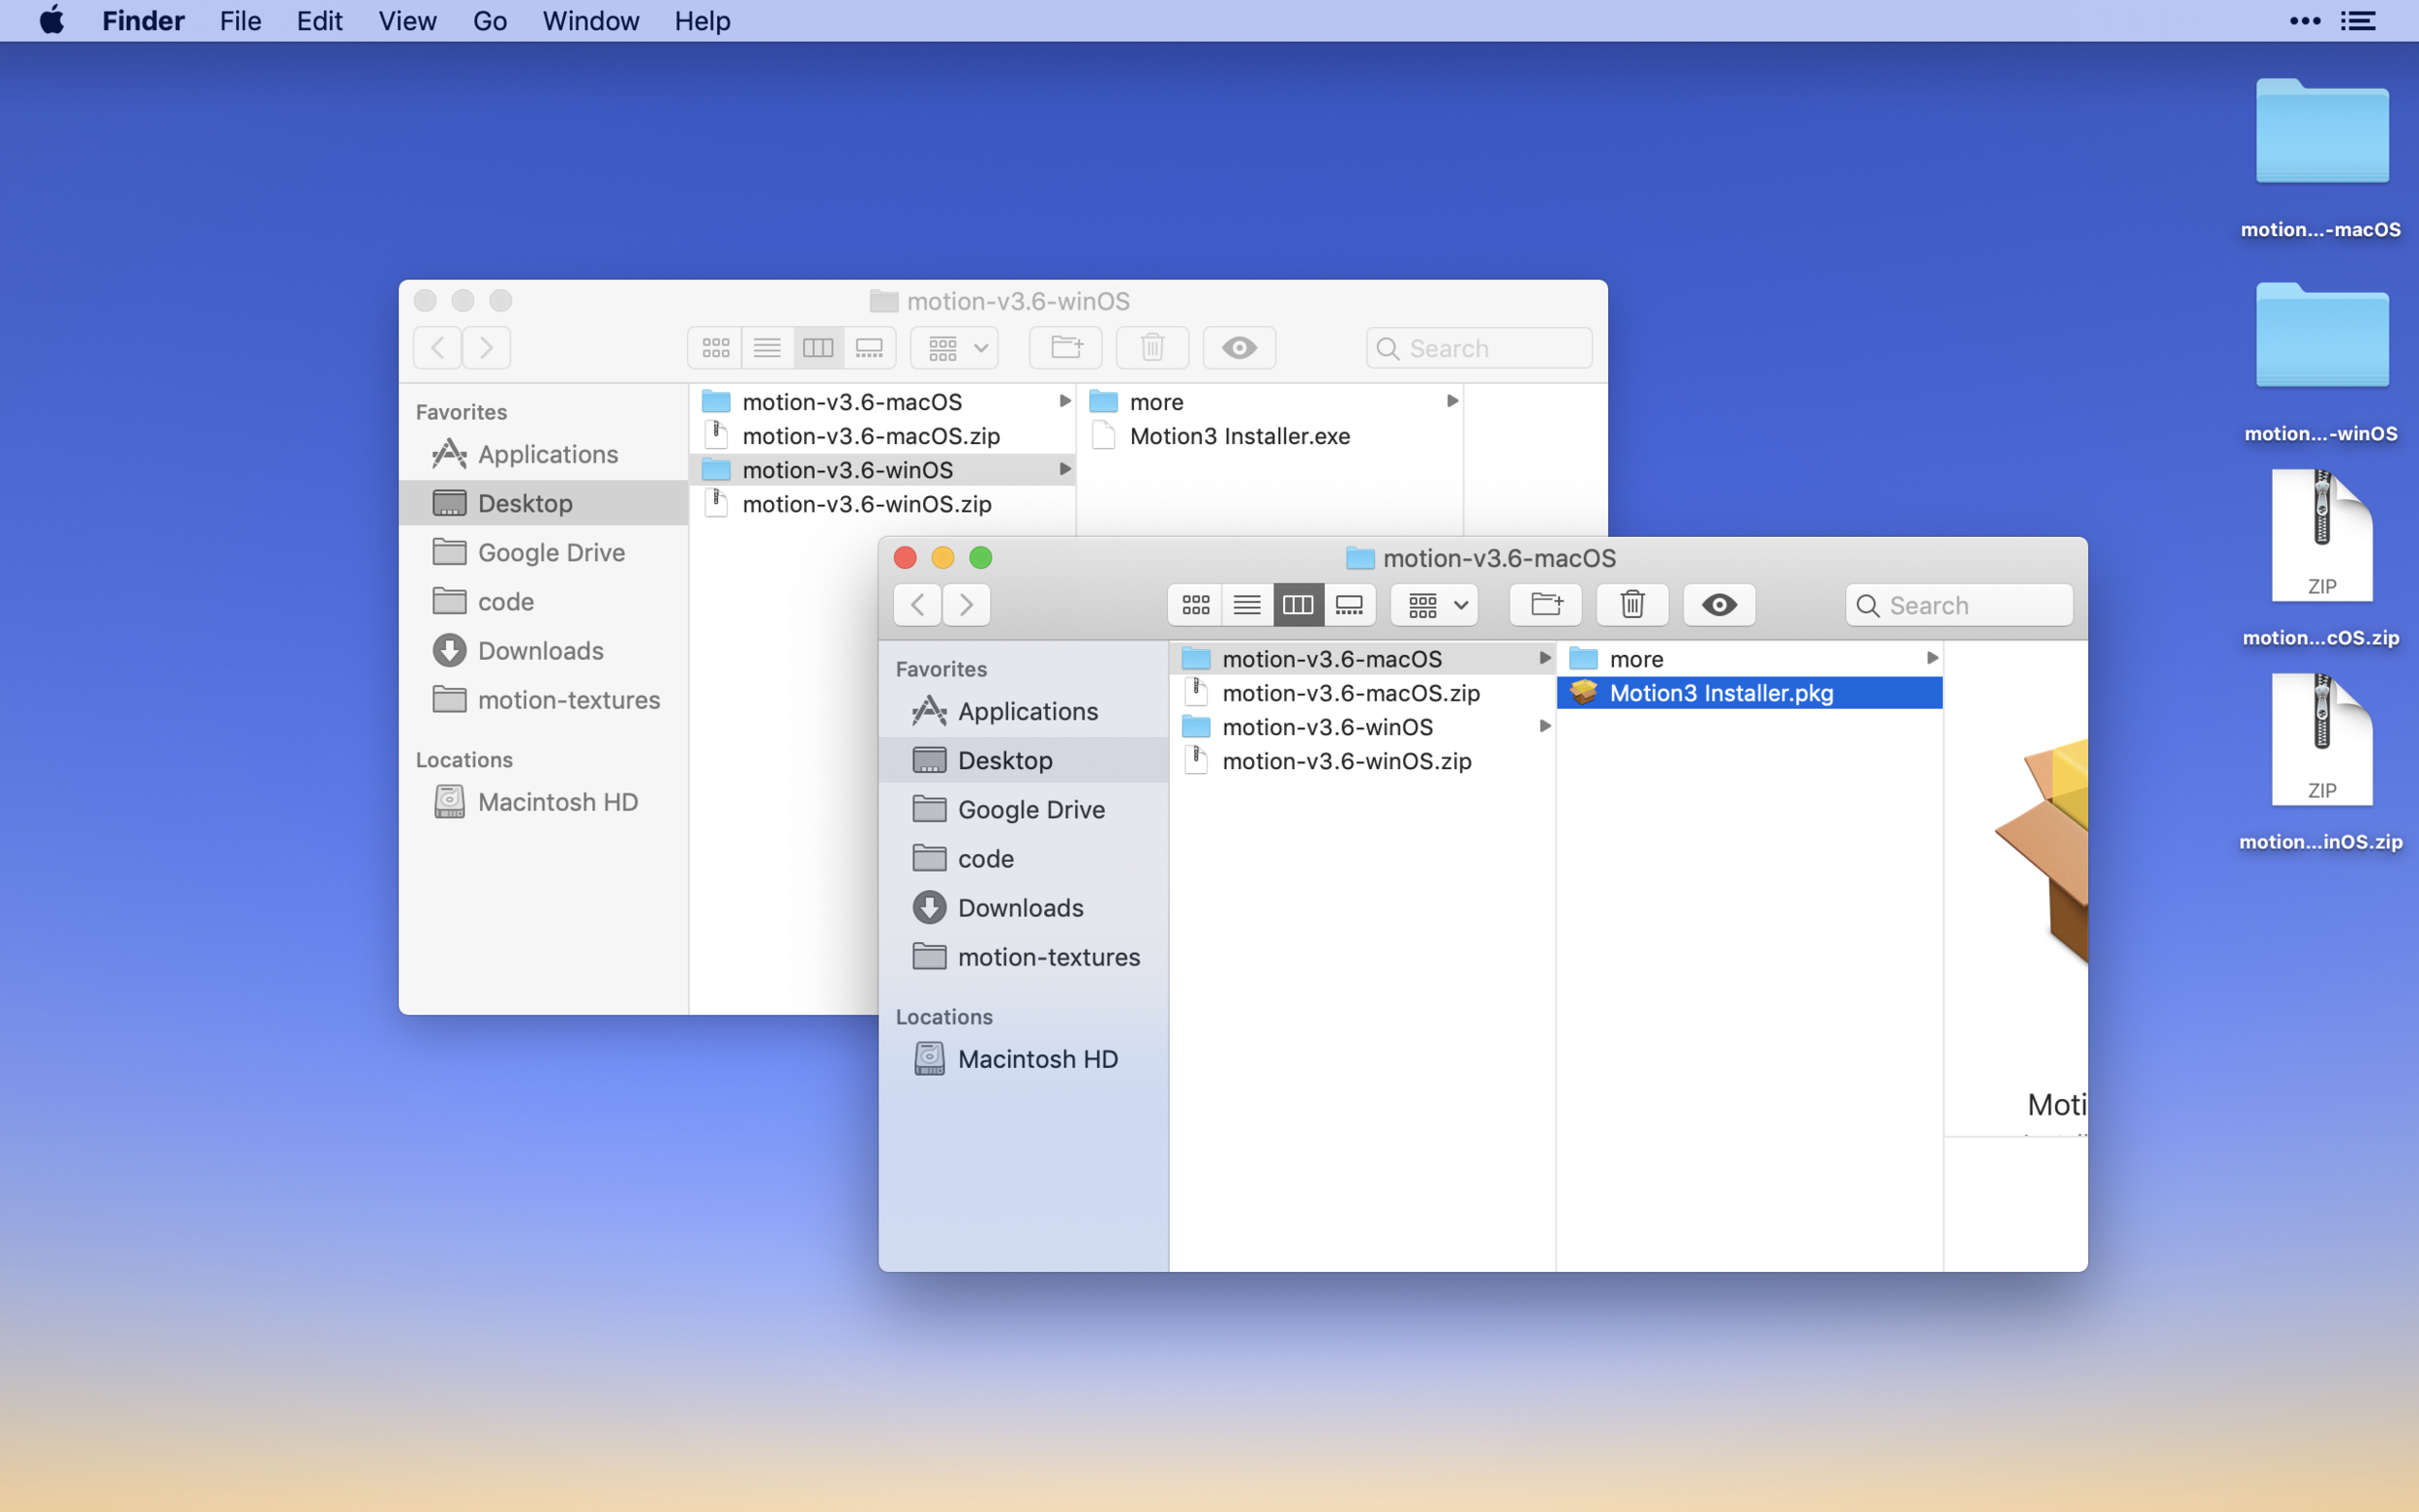2419x1512 pixels.
Task: Create new folder in macOS window
Action: tap(1546, 605)
